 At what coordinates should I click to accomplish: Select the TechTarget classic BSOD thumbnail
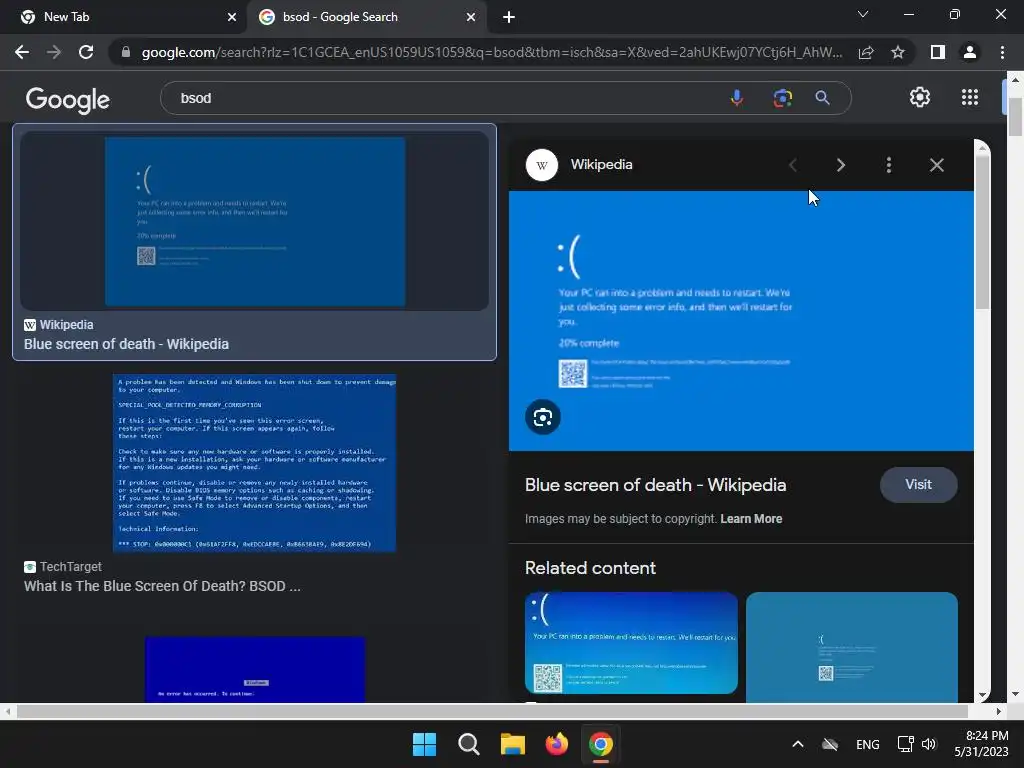255,463
